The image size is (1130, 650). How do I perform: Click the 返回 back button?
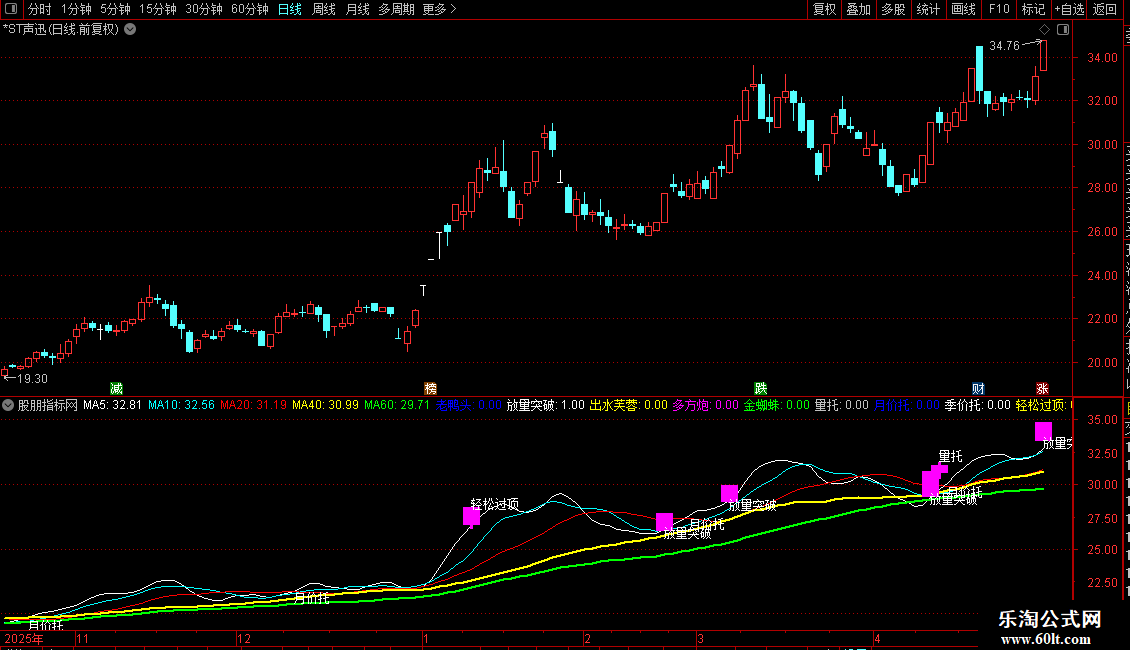click(x=1105, y=9)
